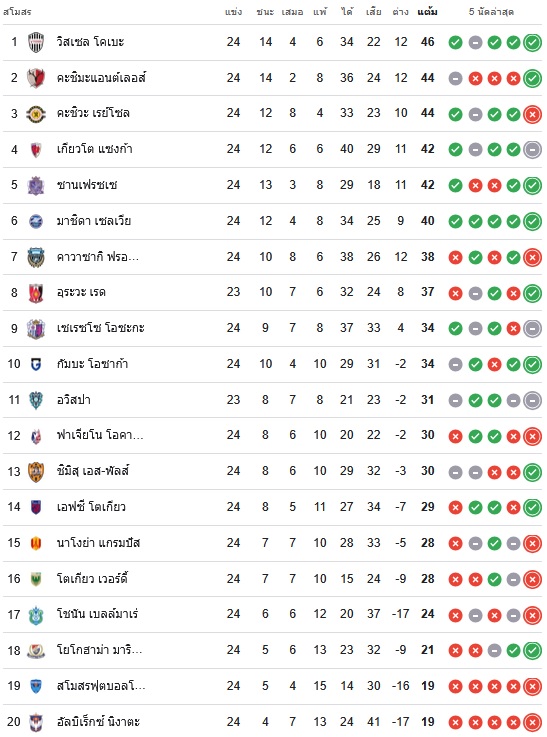Viewport: 547px width, 737px height.
Task: Open the first recent-match loss icon for อัลบิเร็กซ์ นิงาตะ
Action: click(455, 722)
